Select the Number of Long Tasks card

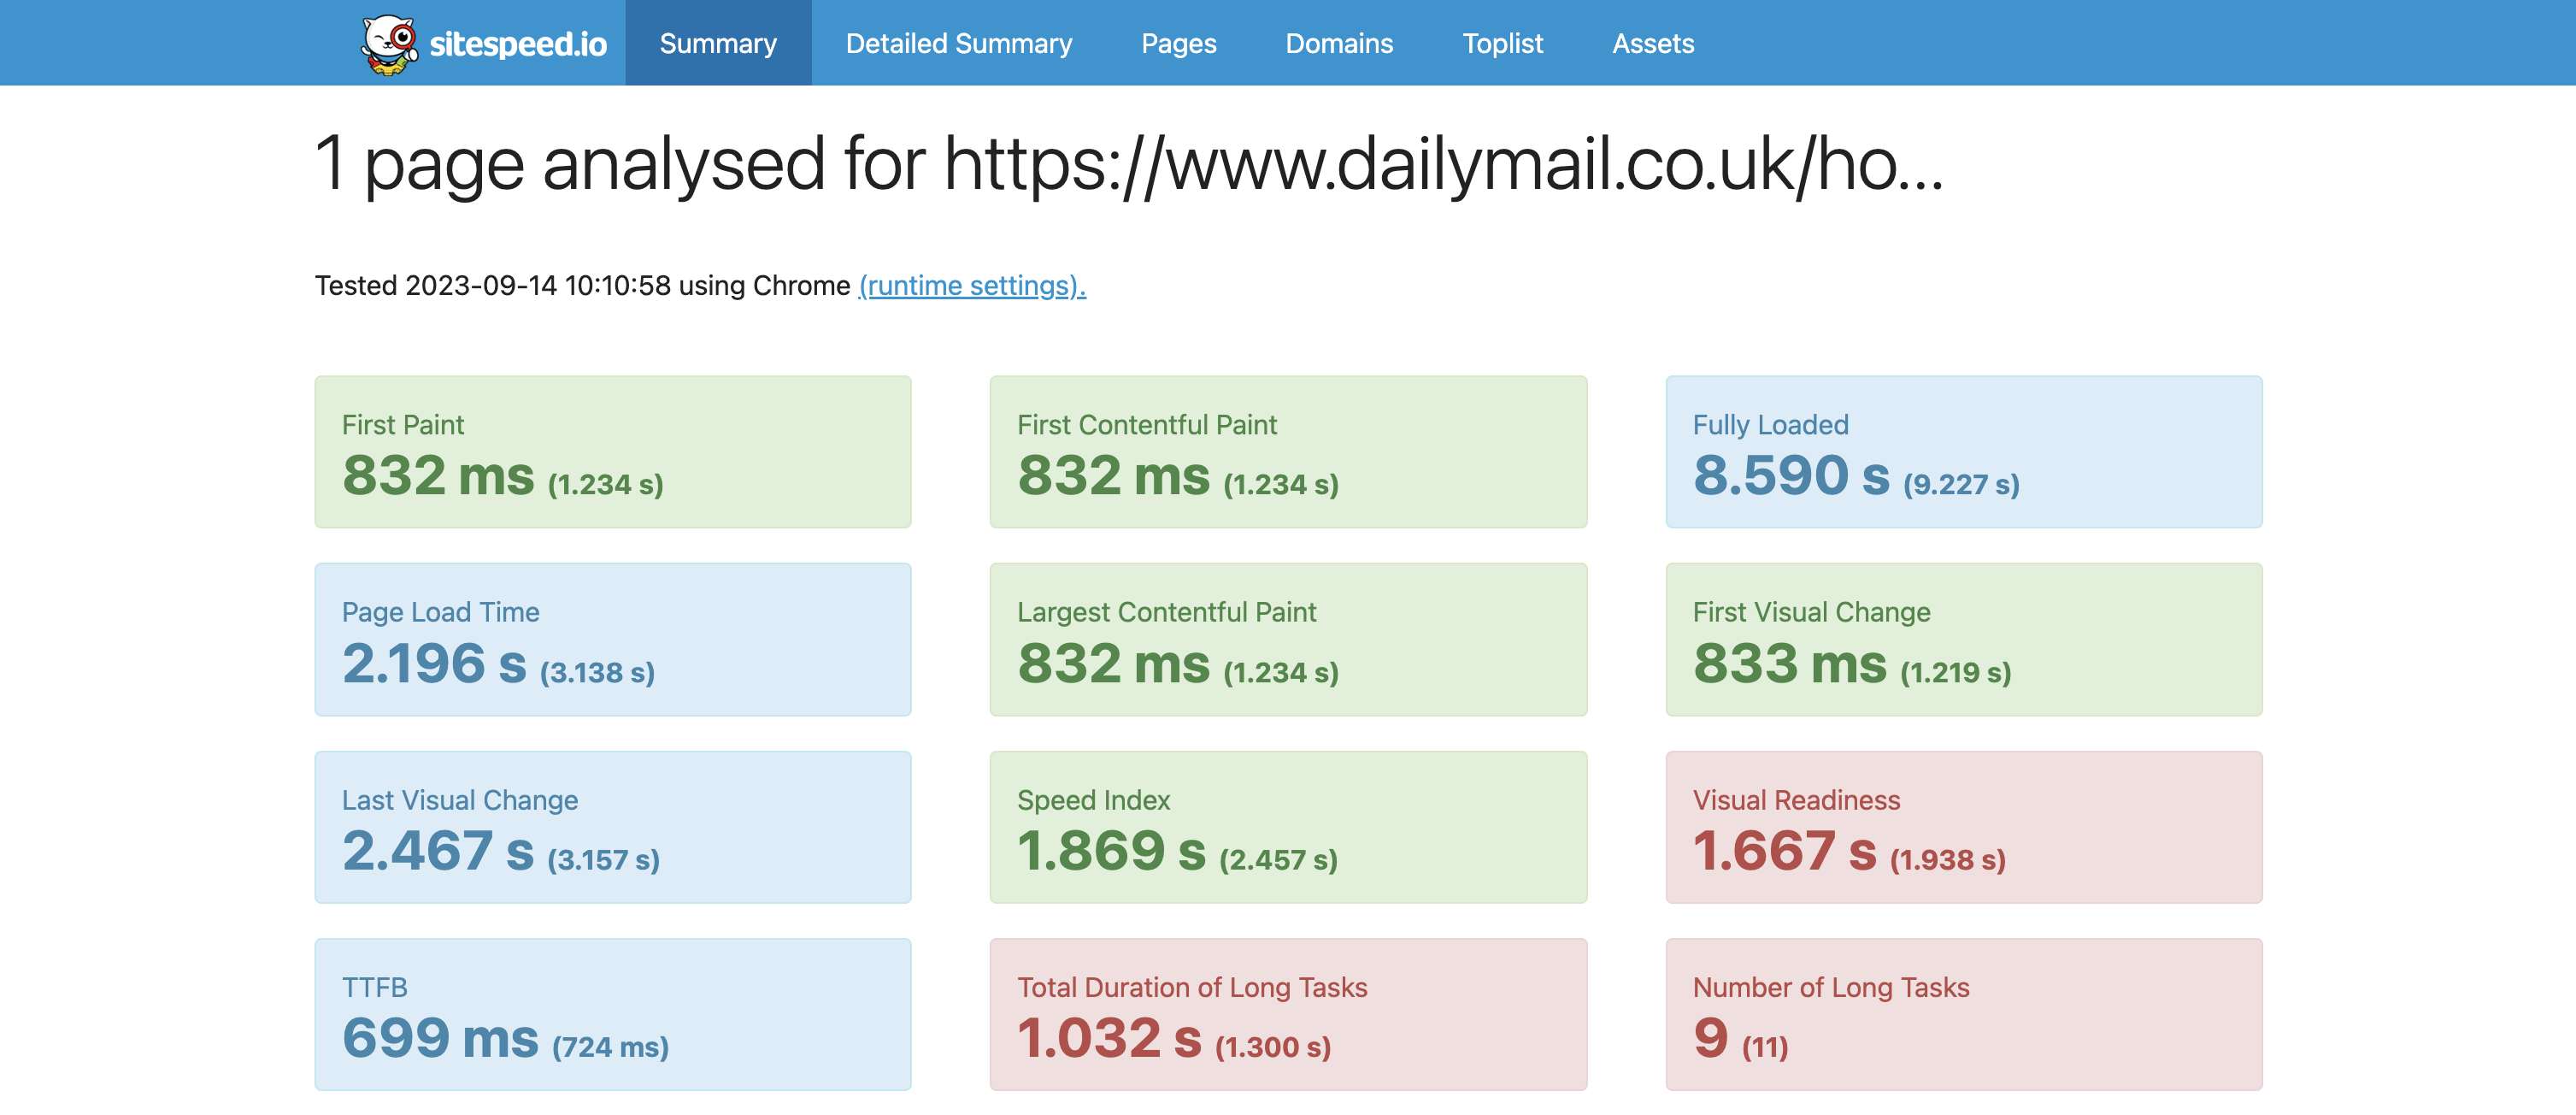(1962, 1014)
